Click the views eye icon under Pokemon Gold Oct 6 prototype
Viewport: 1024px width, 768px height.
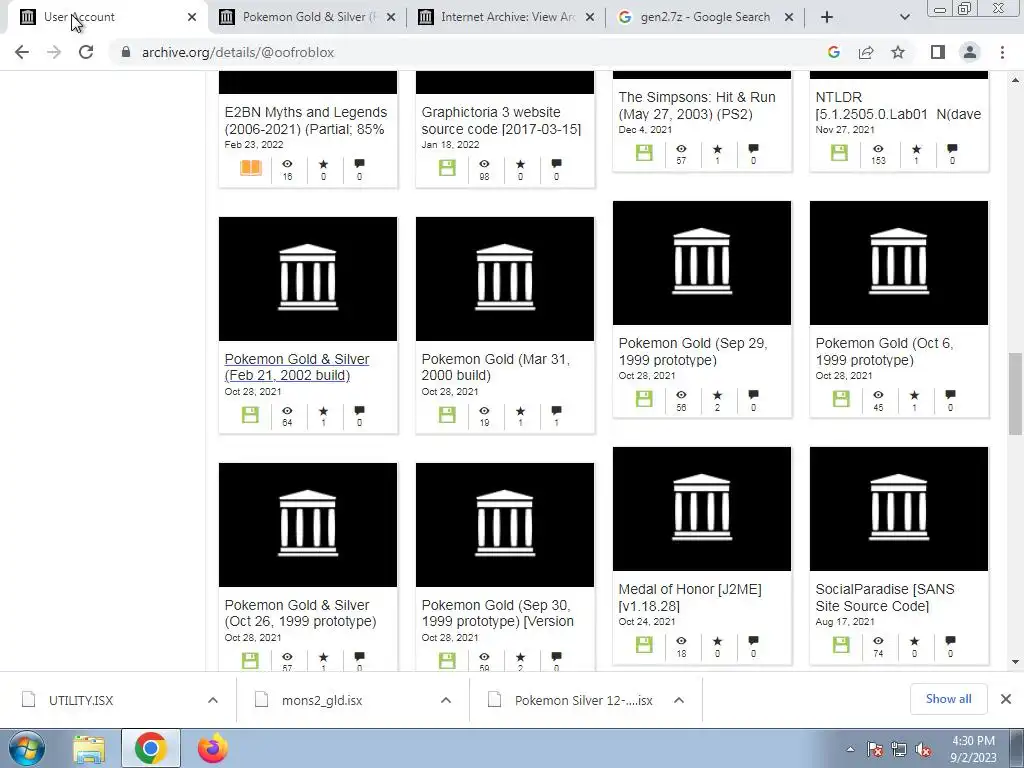[x=878, y=394]
